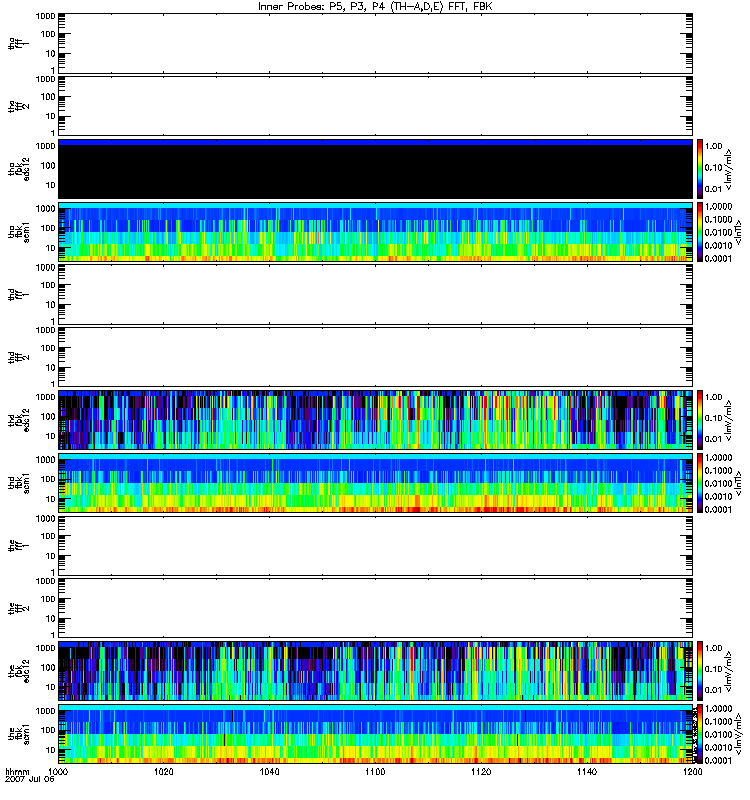Click the the fbk edc12 color bar

tap(700, 671)
